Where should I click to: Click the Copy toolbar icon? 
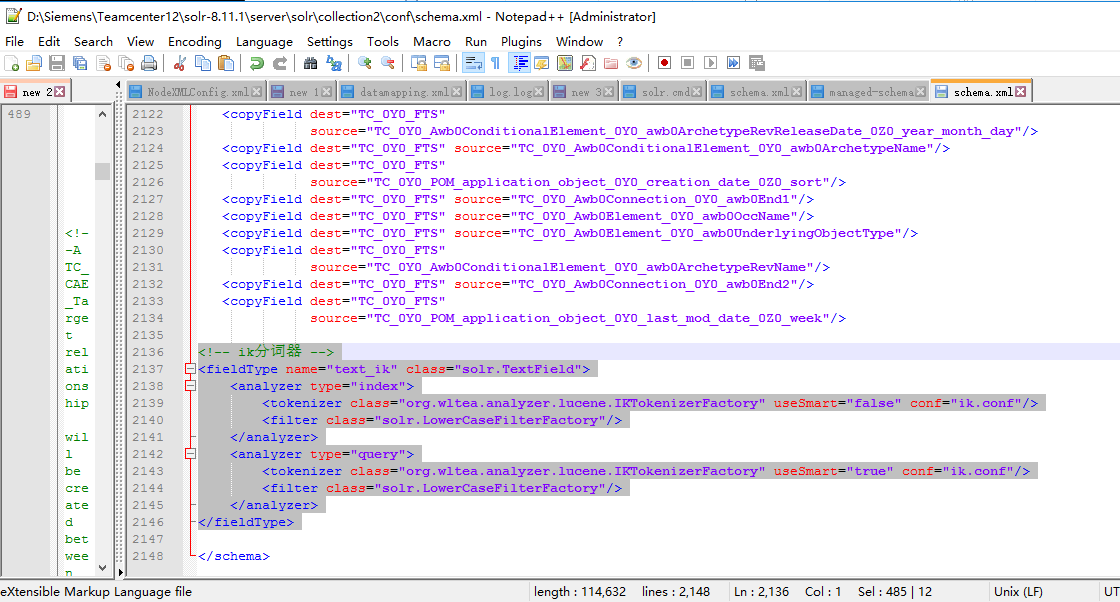203,64
